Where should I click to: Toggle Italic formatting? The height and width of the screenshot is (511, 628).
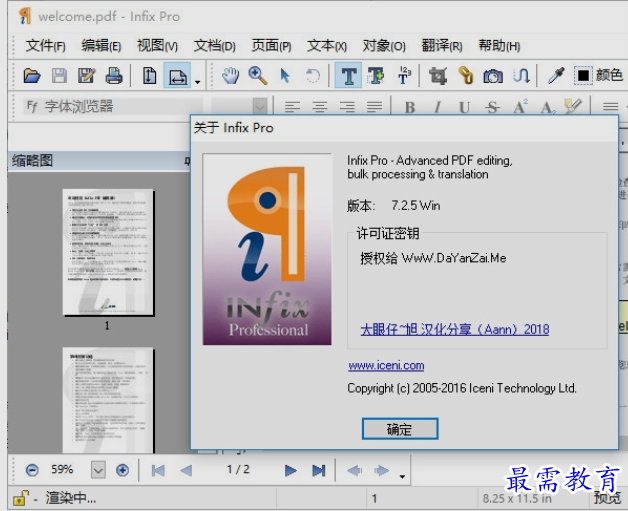pos(437,107)
